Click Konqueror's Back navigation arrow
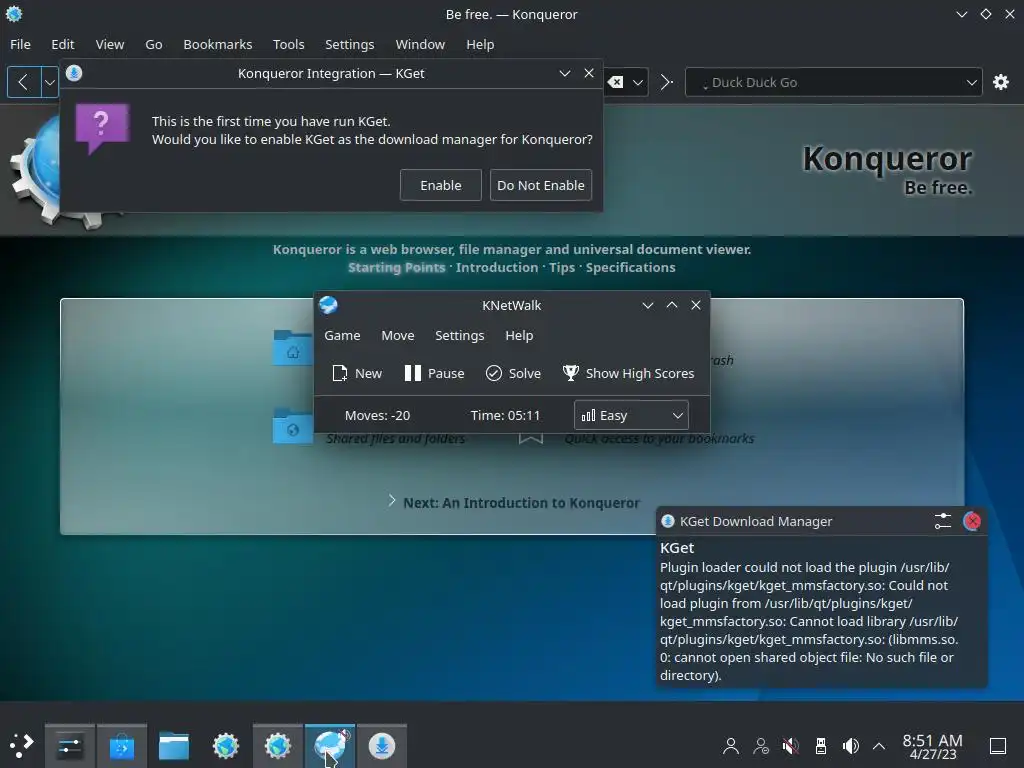 point(24,82)
